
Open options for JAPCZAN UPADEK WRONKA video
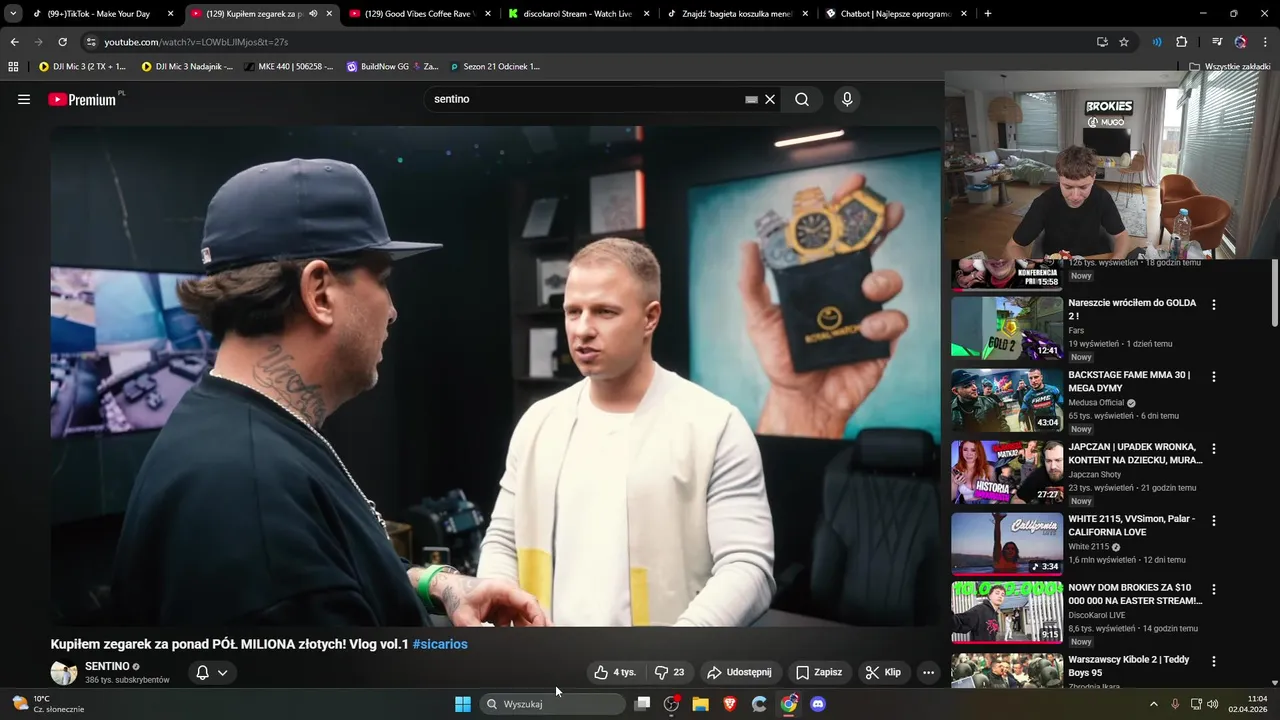1214,448
